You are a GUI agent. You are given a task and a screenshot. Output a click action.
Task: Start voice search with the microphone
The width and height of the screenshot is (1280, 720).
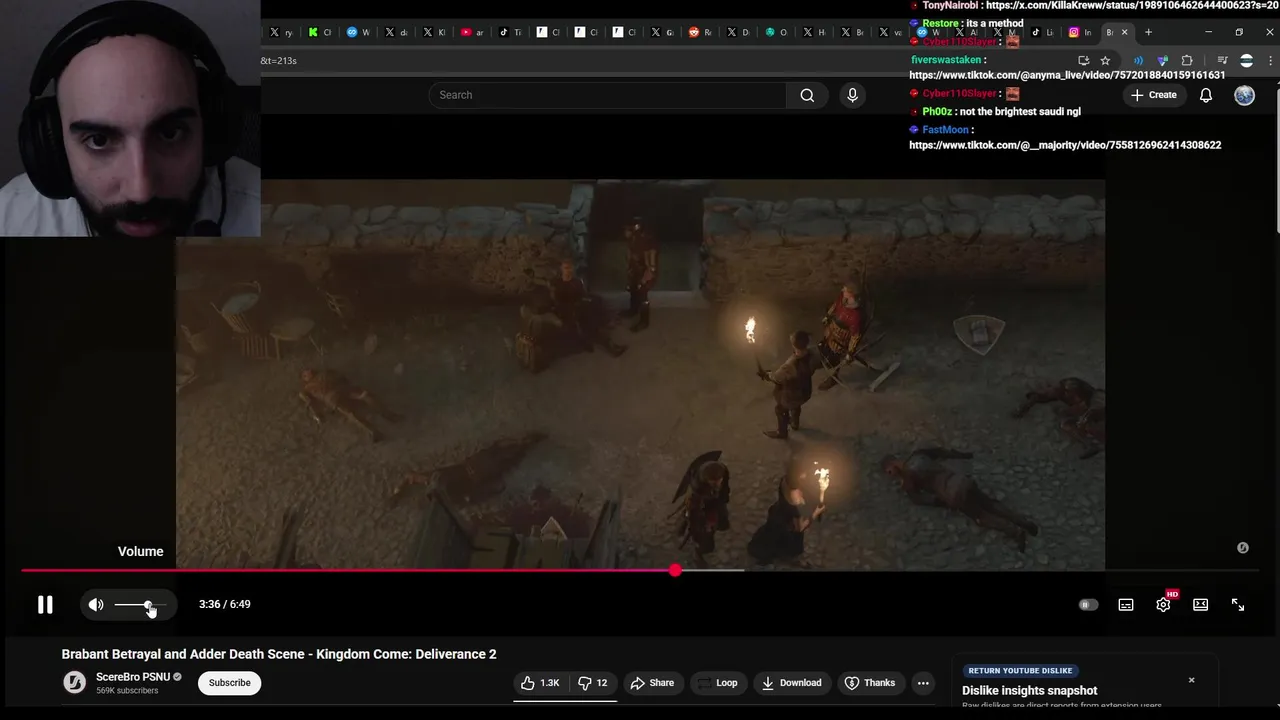pos(852,95)
